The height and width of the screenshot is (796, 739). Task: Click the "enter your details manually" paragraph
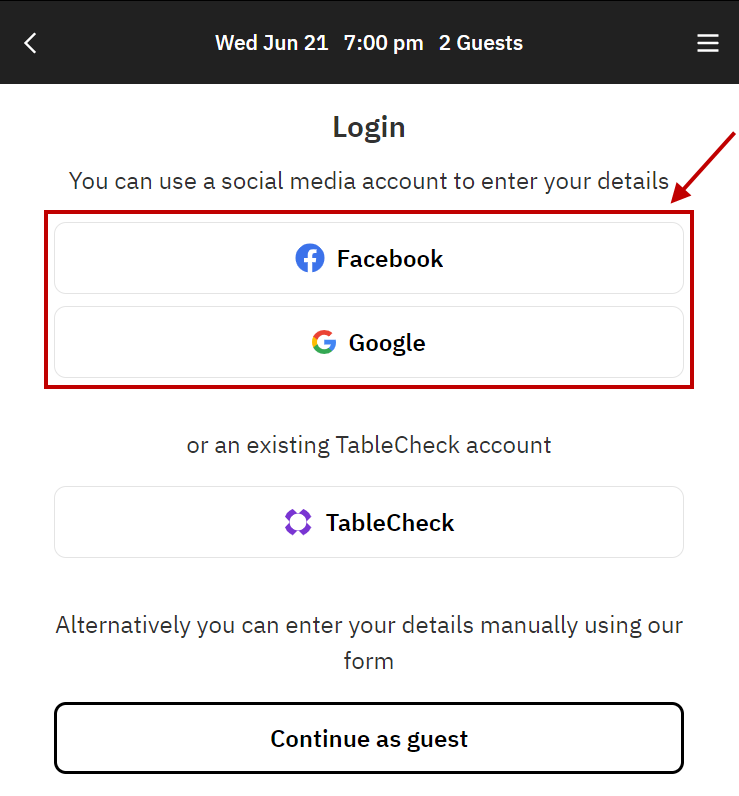pyautogui.click(x=369, y=642)
